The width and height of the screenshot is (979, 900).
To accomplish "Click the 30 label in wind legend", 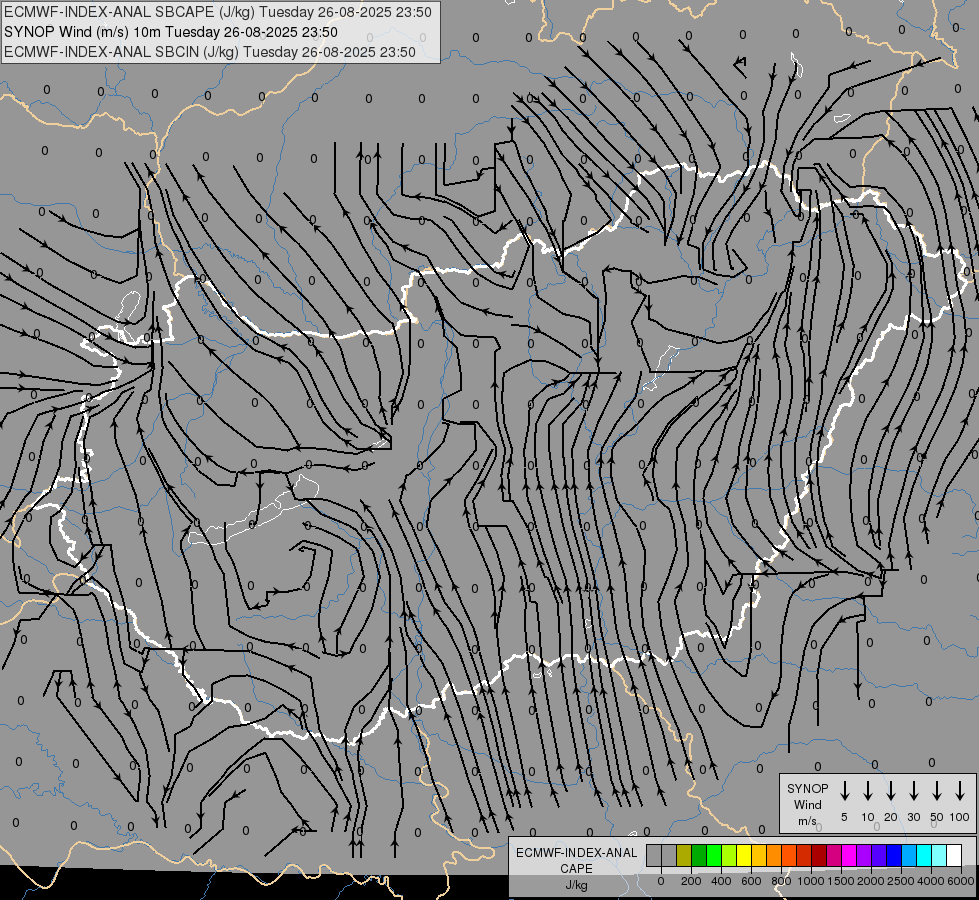I will point(913,817).
